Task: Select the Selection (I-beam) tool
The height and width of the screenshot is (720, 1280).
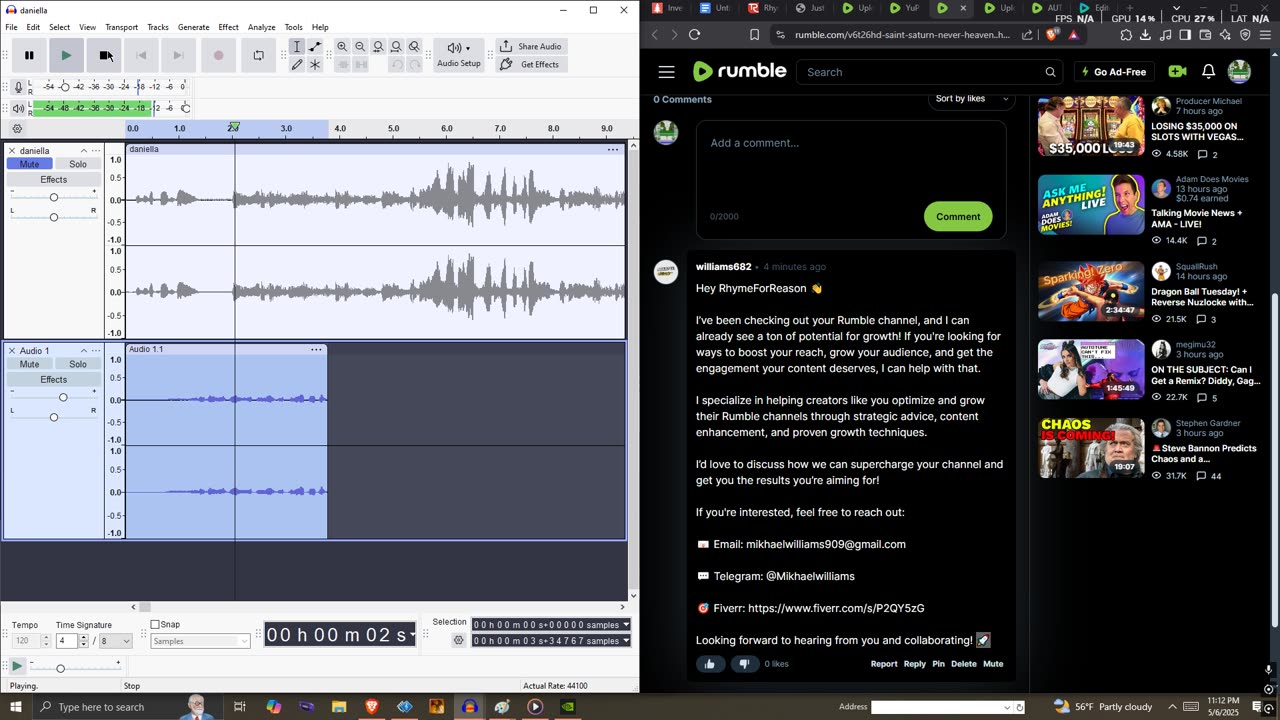Action: point(297,47)
